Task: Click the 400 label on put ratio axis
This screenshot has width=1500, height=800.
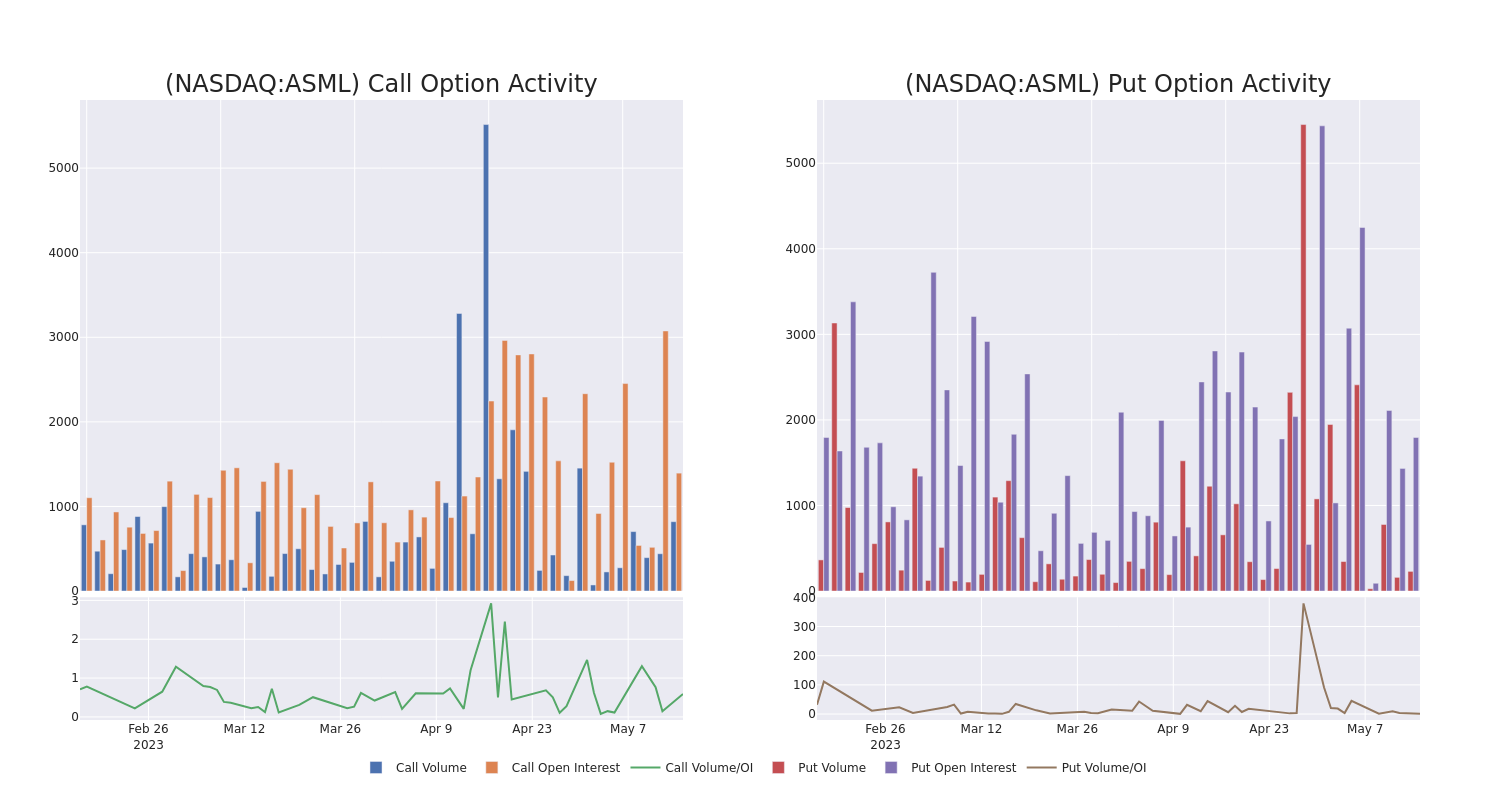Action: coord(804,598)
